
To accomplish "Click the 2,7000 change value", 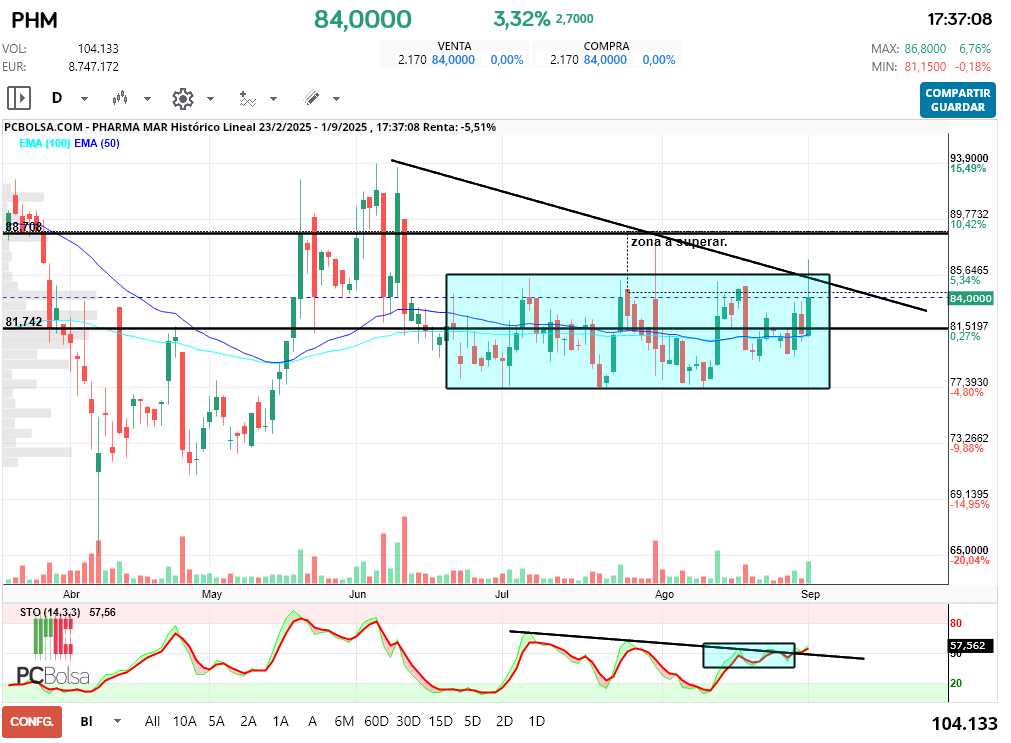I will coord(574,19).
